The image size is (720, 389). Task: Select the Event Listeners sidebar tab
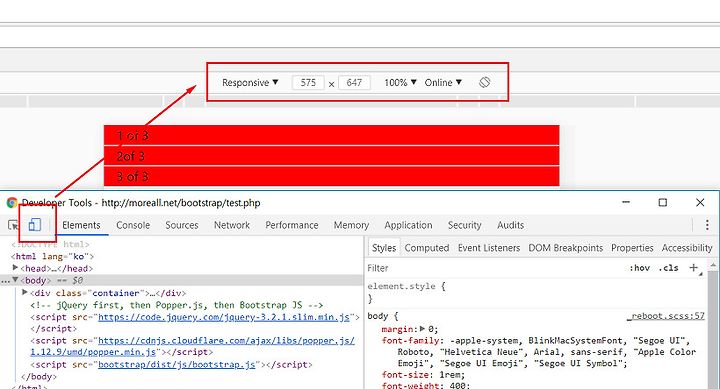pyautogui.click(x=489, y=248)
